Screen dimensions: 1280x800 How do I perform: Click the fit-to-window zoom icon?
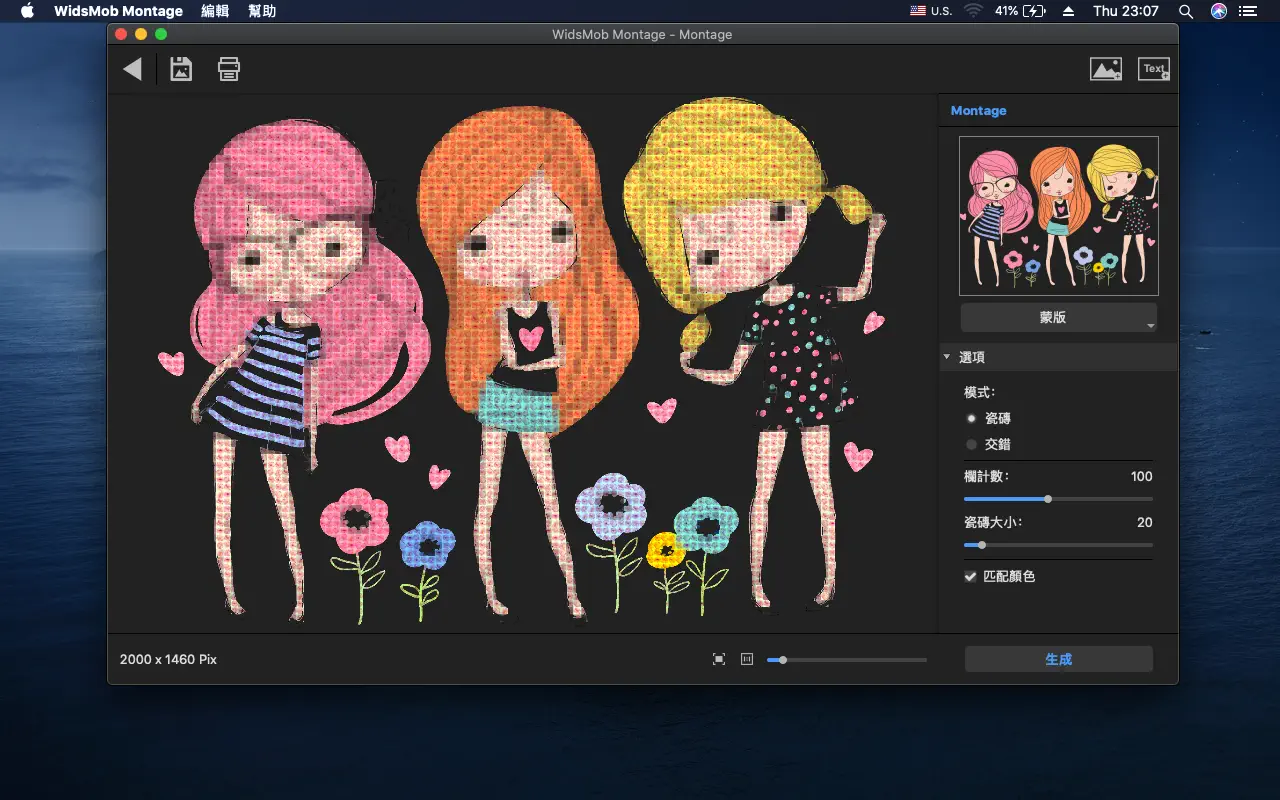pos(719,659)
